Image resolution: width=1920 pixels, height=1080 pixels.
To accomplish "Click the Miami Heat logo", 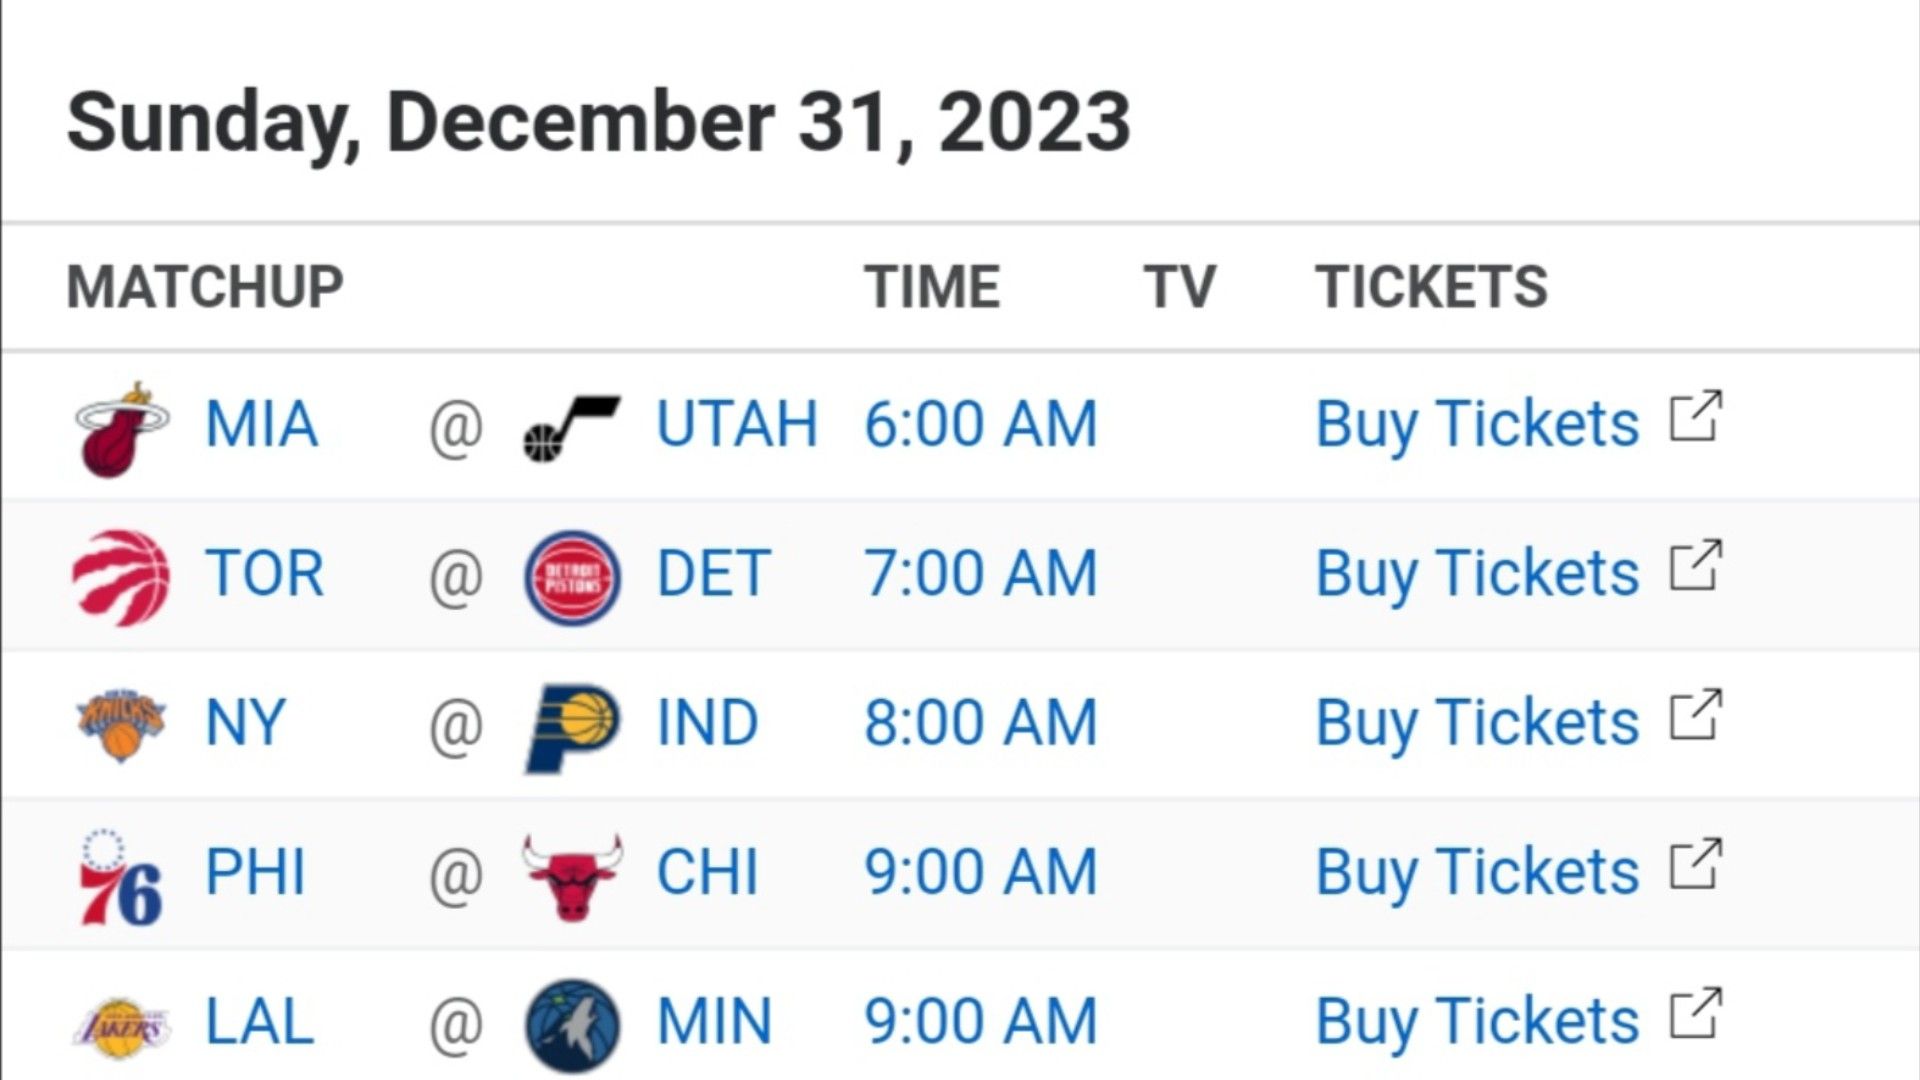I will pyautogui.click(x=122, y=429).
